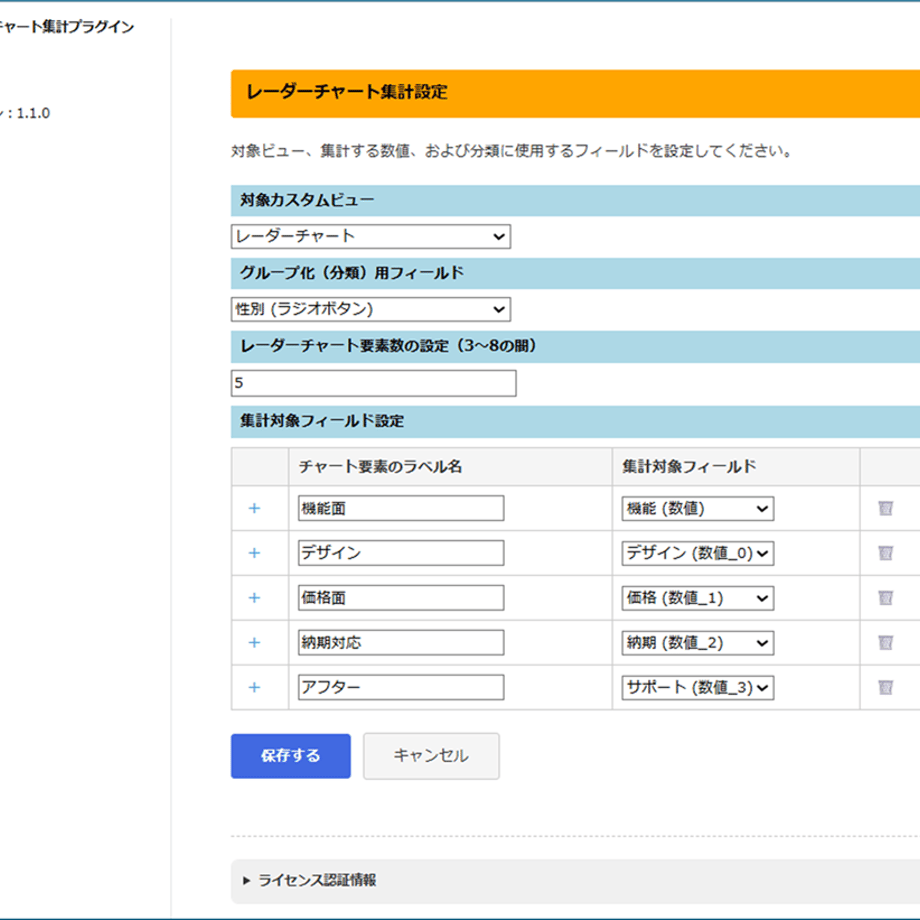Image resolution: width=920 pixels, height=920 pixels.
Task: Open the 価格 (数値_1) field dropdown
Action: [x=698, y=598]
